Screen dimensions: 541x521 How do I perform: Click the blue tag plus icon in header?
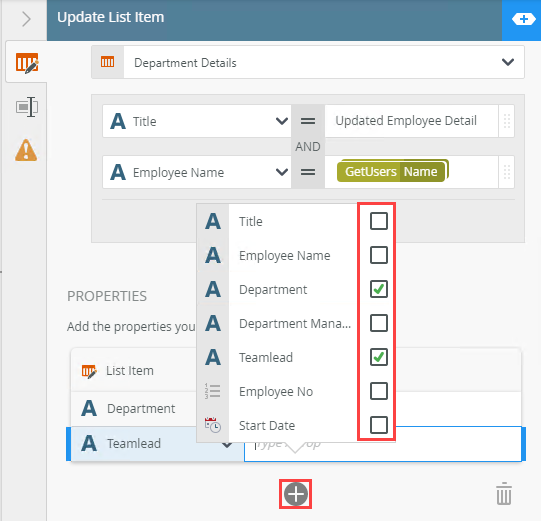point(523,19)
